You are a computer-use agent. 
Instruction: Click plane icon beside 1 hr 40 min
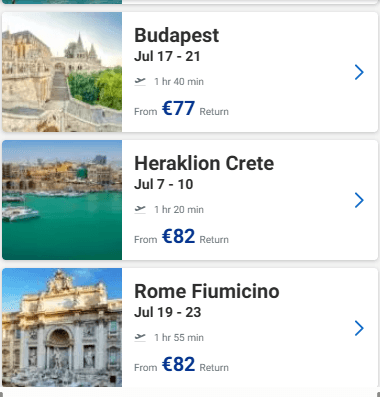click(x=140, y=81)
